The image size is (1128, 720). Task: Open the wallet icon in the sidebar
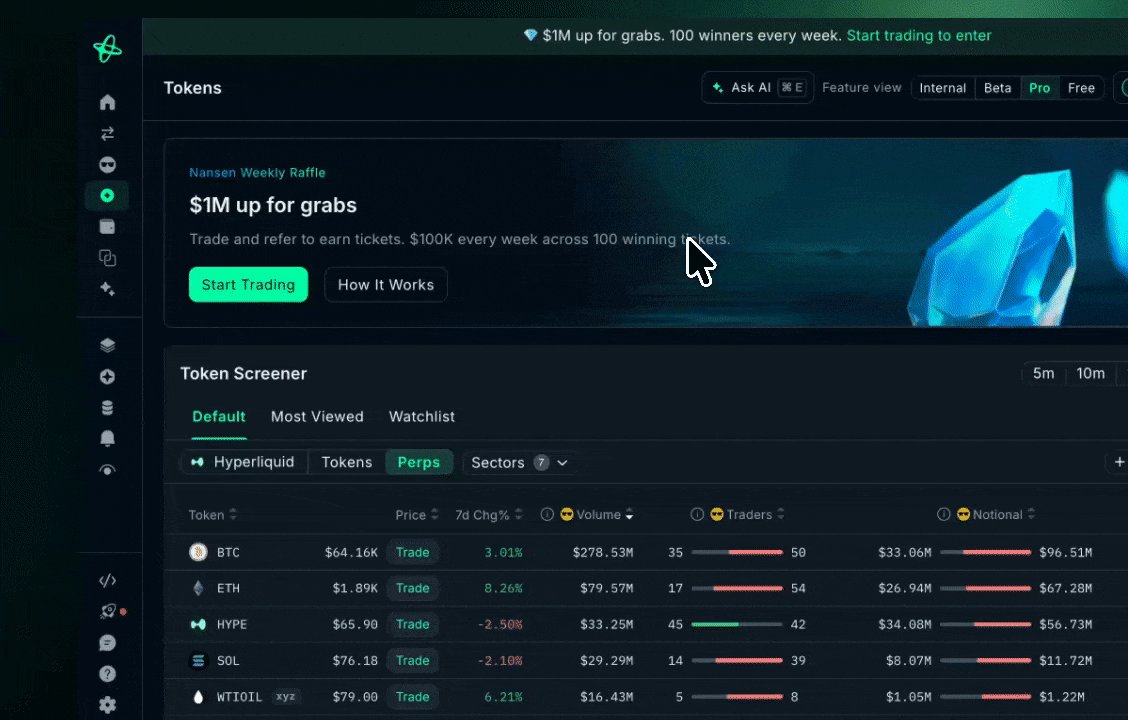tap(107, 227)
